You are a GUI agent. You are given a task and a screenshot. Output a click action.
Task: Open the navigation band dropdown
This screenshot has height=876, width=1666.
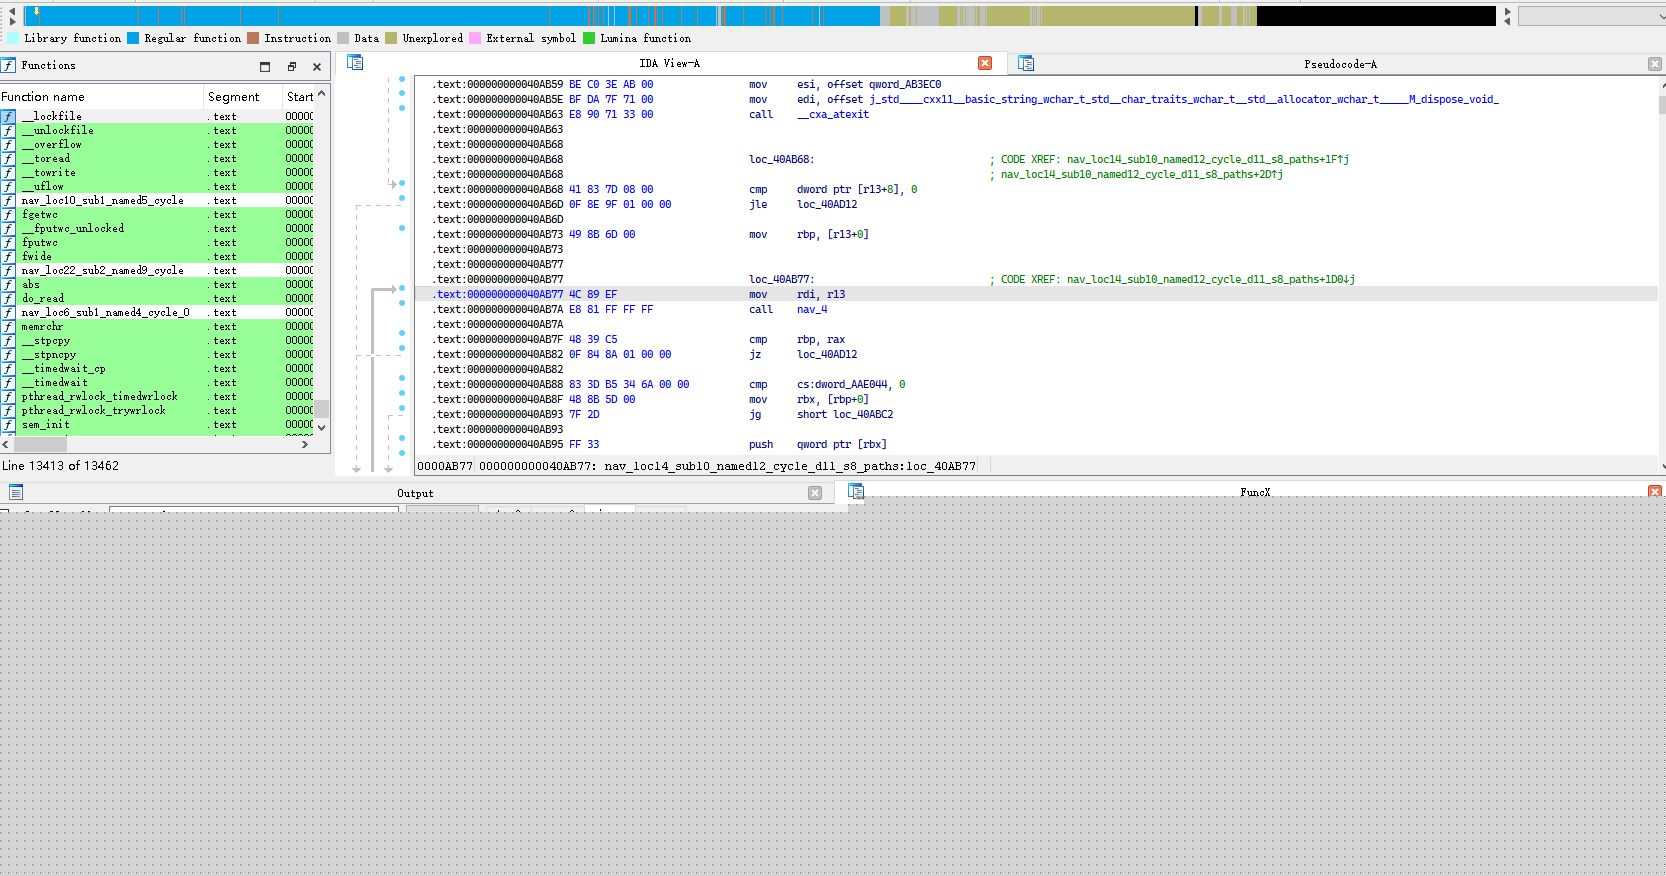1592,16
